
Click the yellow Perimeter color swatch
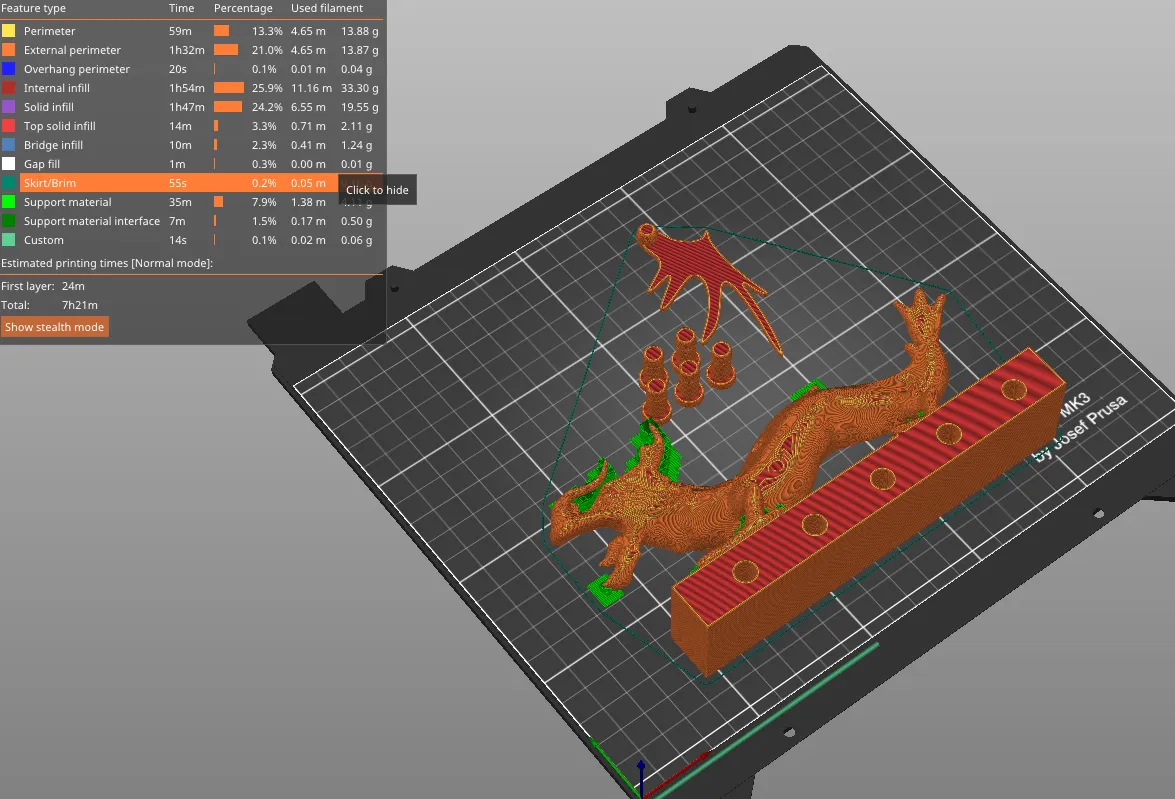click(8, 31)
